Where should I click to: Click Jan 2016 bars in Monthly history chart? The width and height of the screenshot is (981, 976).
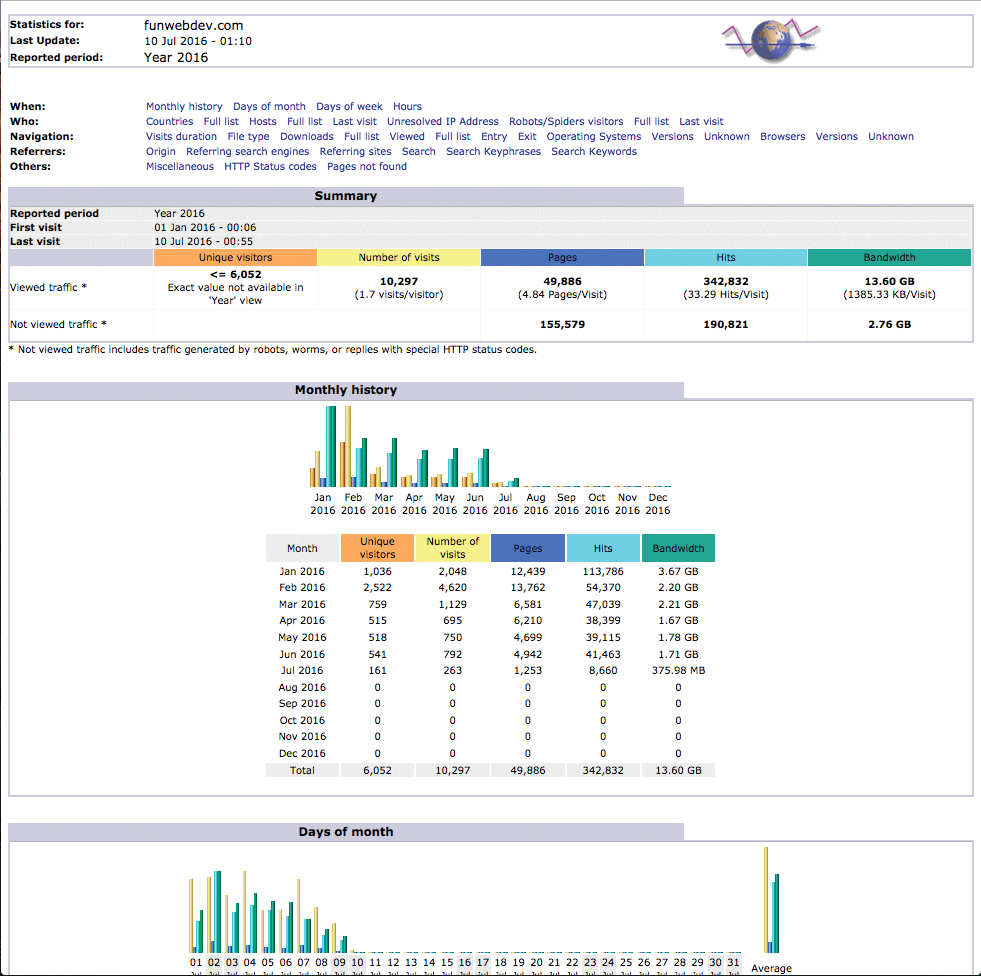click(x=323, y=447)
